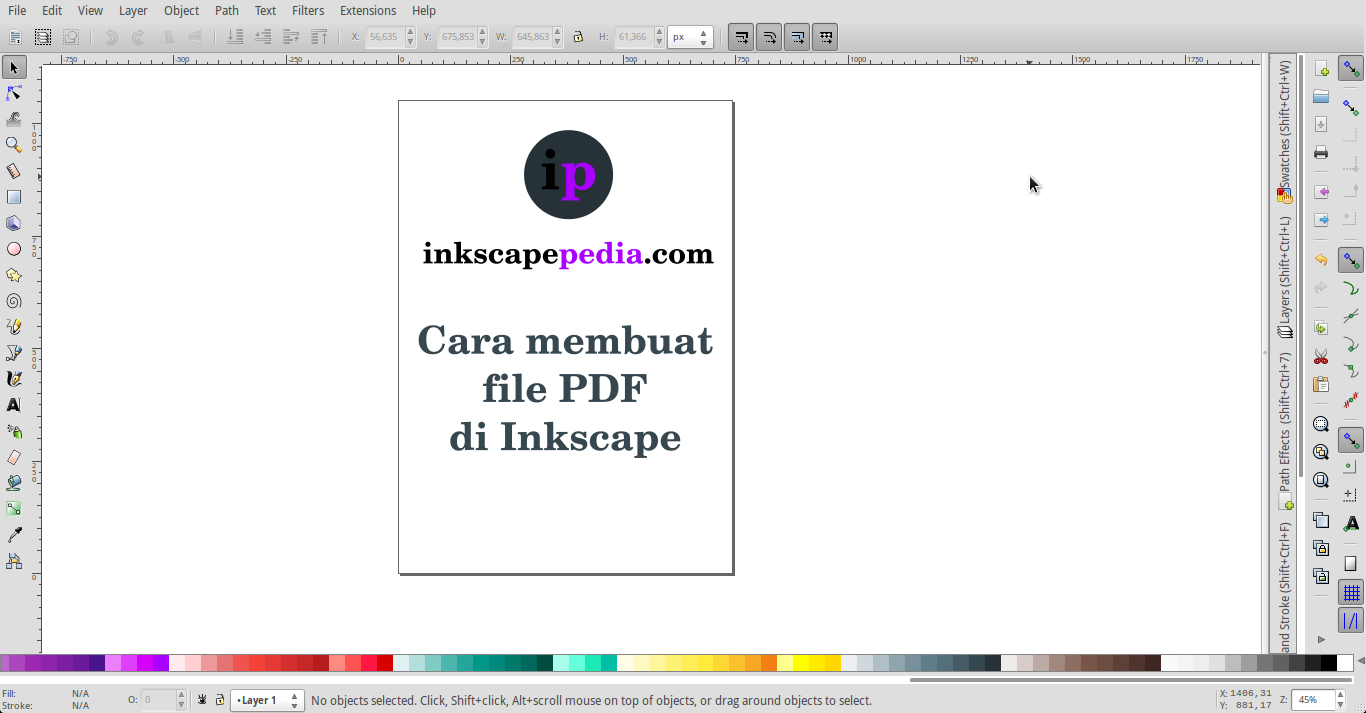The width and height of the screenshot is (1366, 713).
Task: Select the Measure tool
Action: pyautogui.click(x=13, y=170)
